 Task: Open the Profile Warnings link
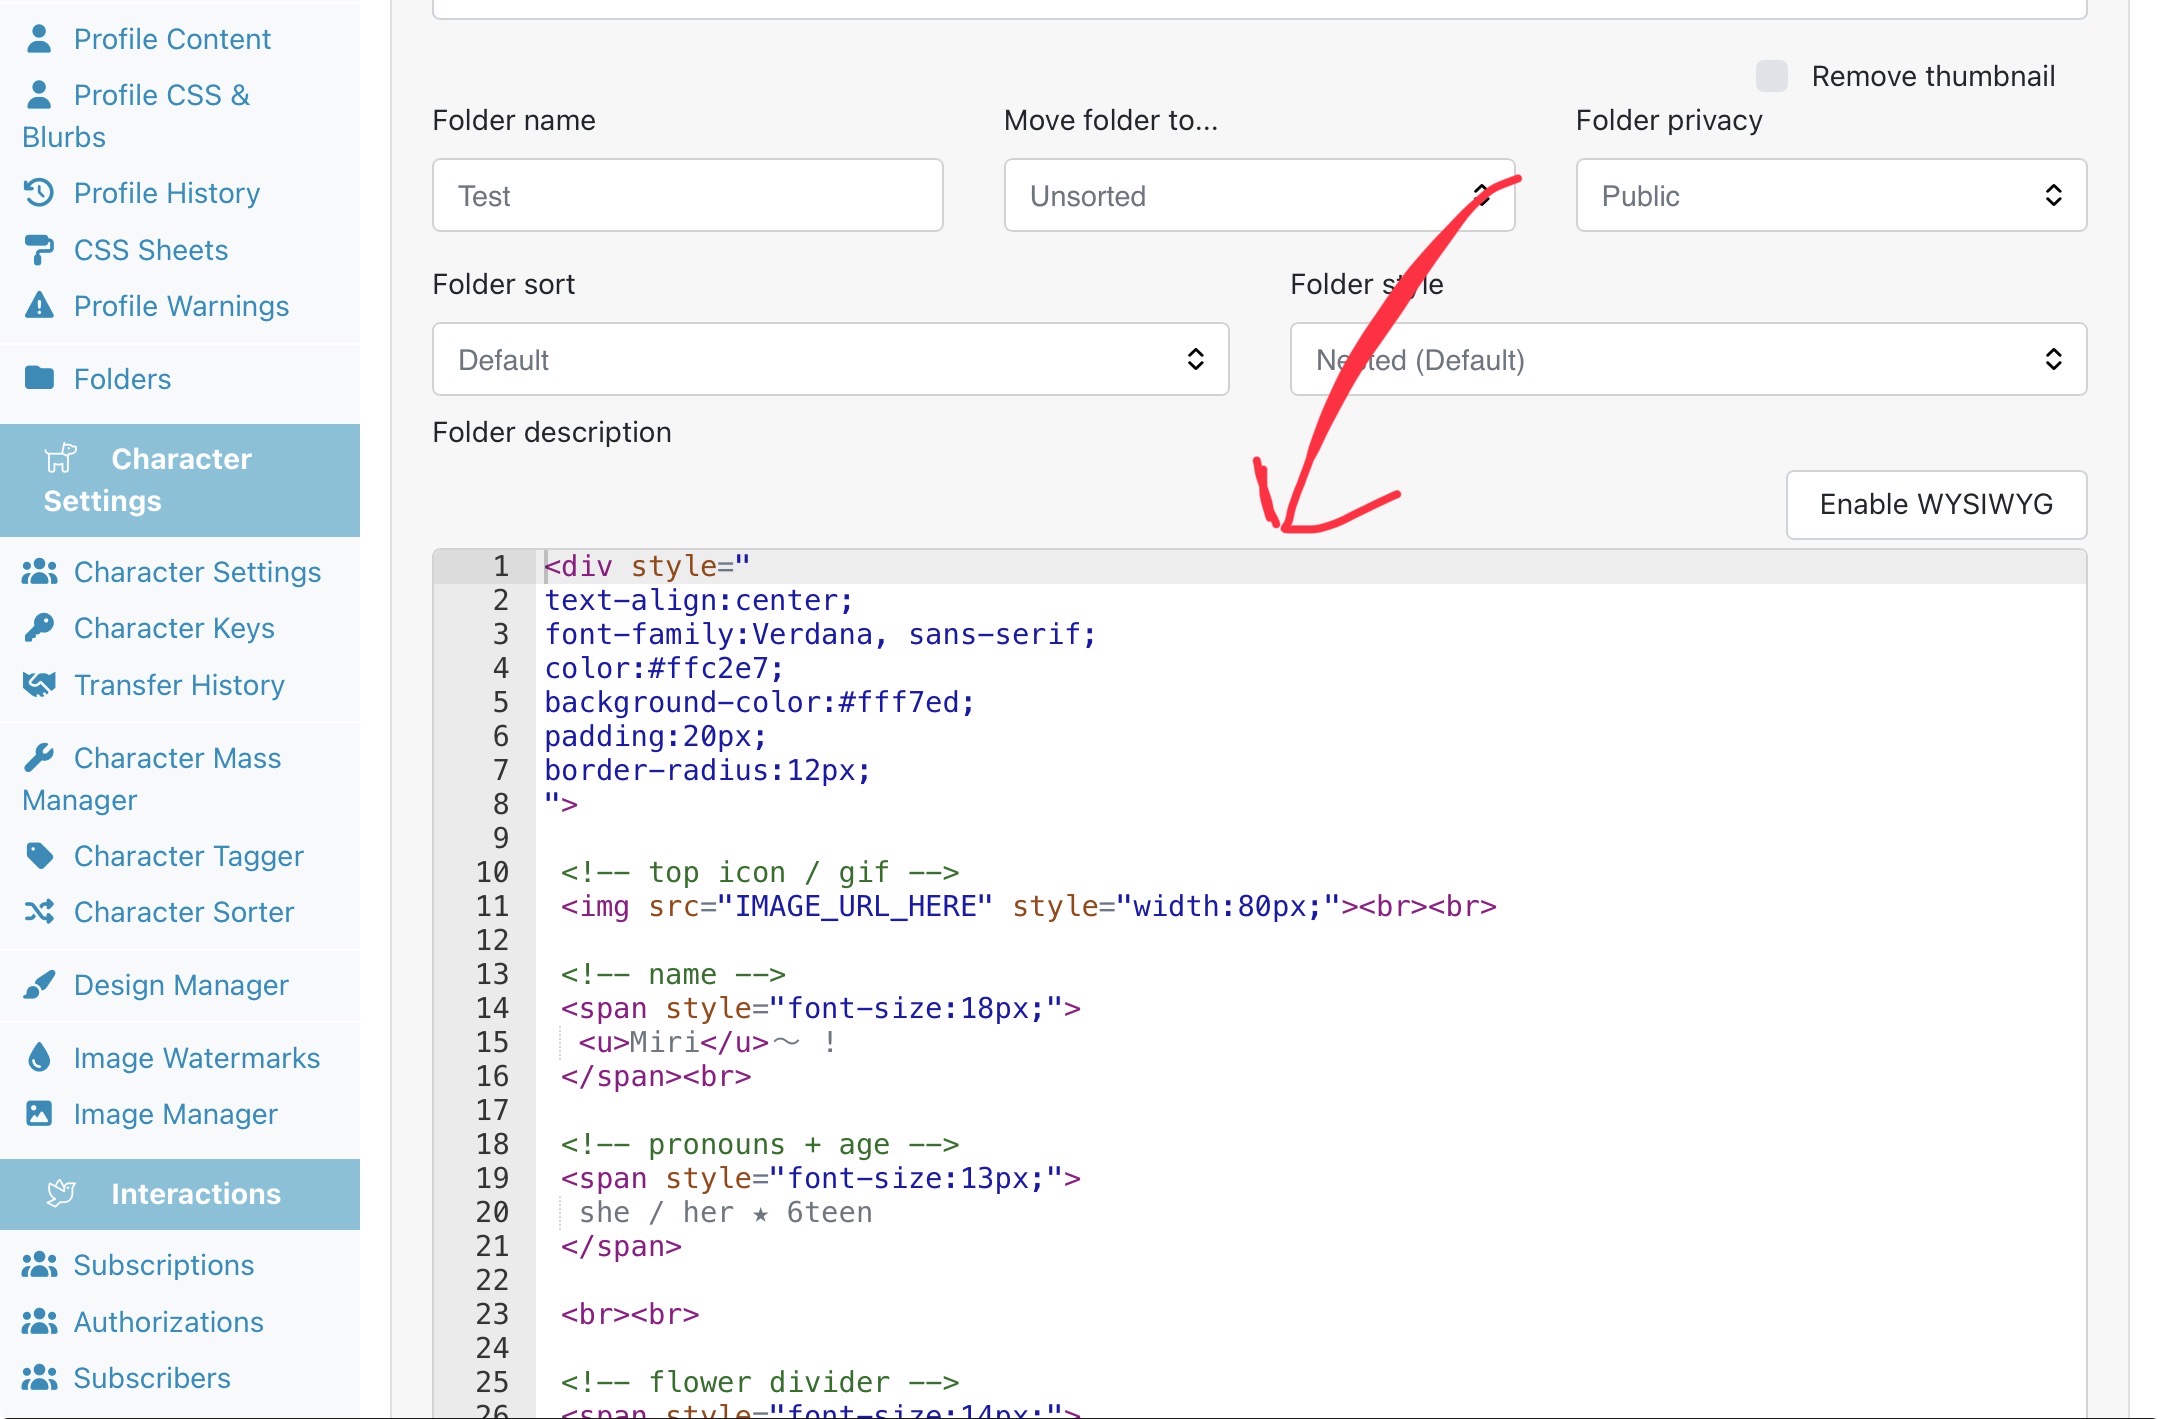pyautogui.click(x=181, y=306)
